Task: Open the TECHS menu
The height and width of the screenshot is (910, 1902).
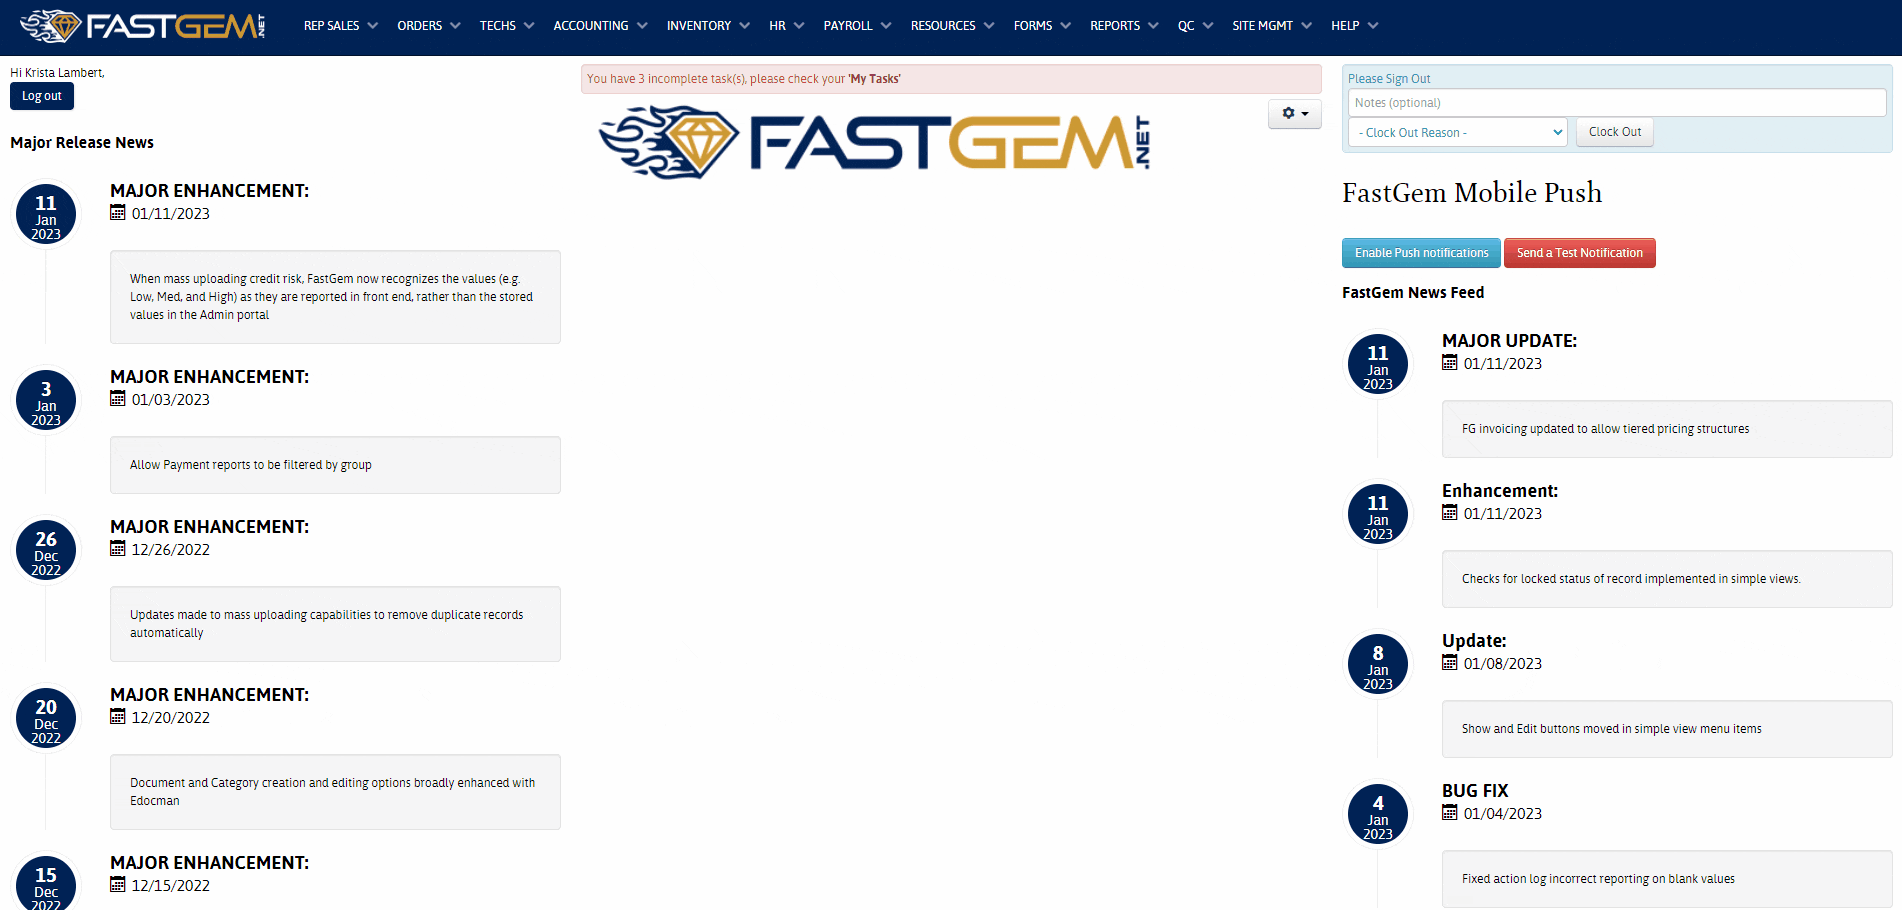Action: pos(507,26)
